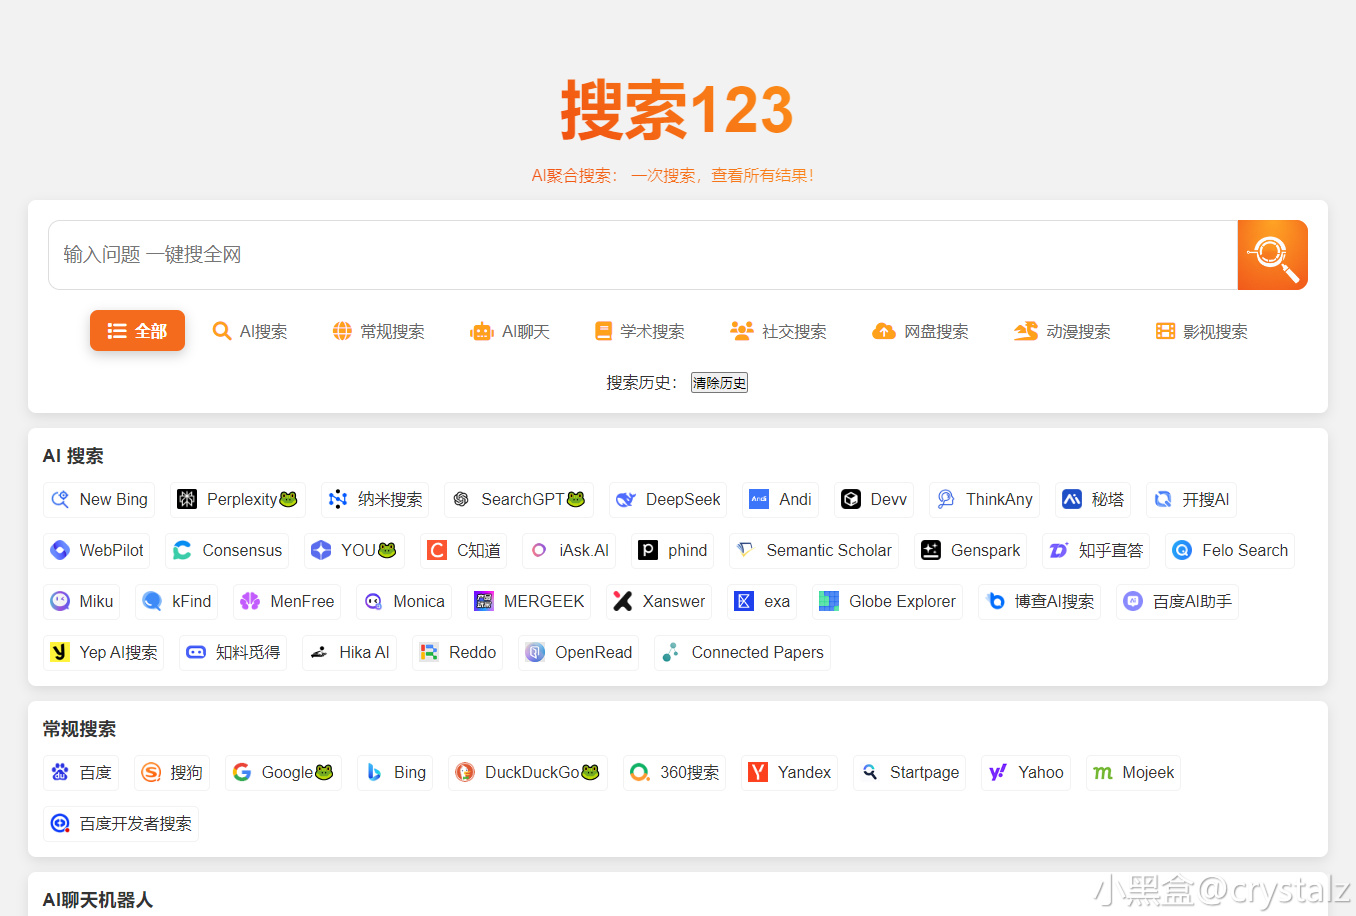
Task: Switch to the AI搜索 category tab
Action: (250, 331)
